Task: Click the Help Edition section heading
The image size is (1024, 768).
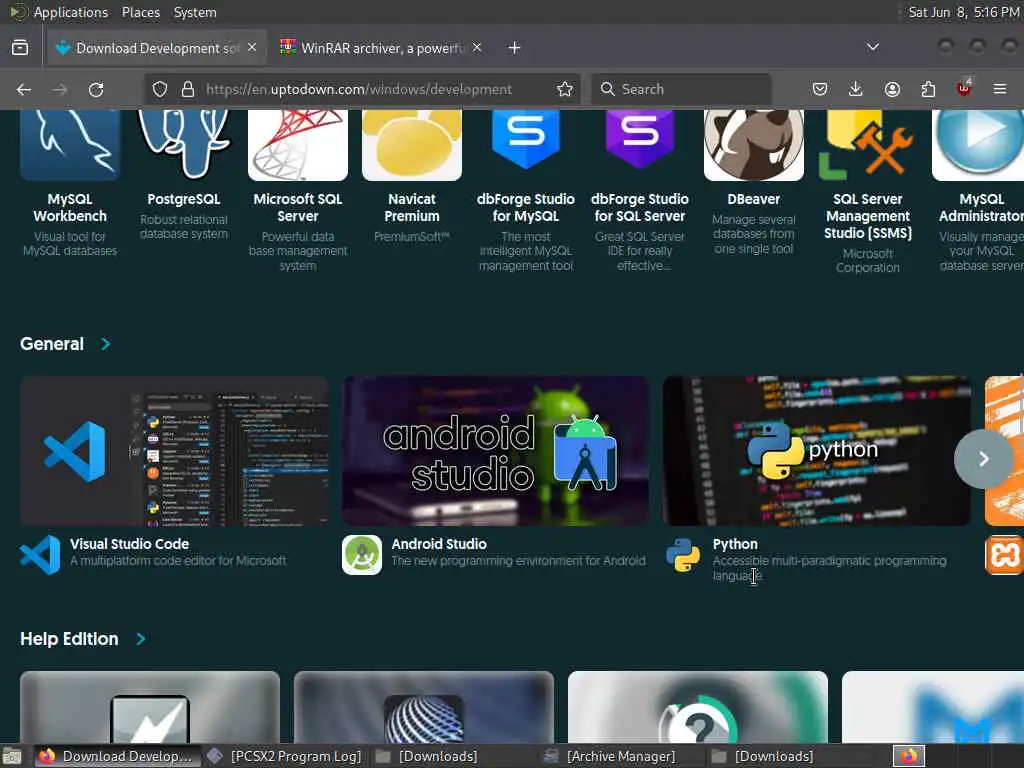Action: tap(69, 639)
